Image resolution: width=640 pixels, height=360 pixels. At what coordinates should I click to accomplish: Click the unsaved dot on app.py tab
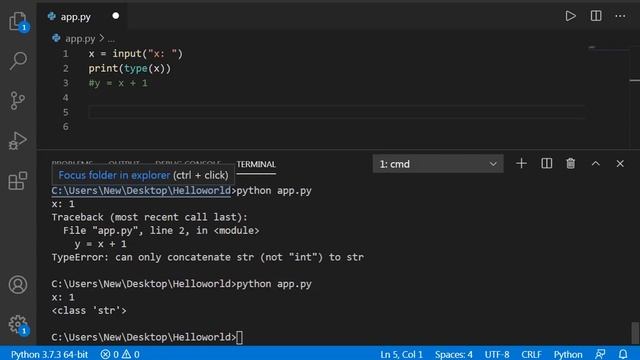coord(116,16)
